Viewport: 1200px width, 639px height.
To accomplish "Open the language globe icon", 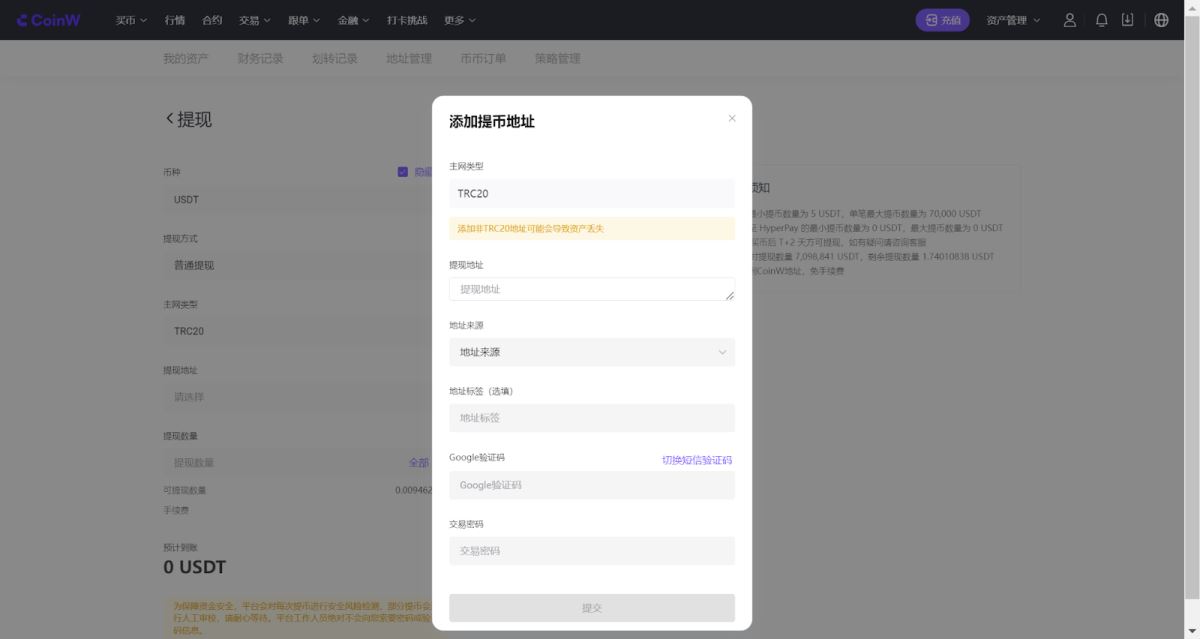I will click(1161, 19).
